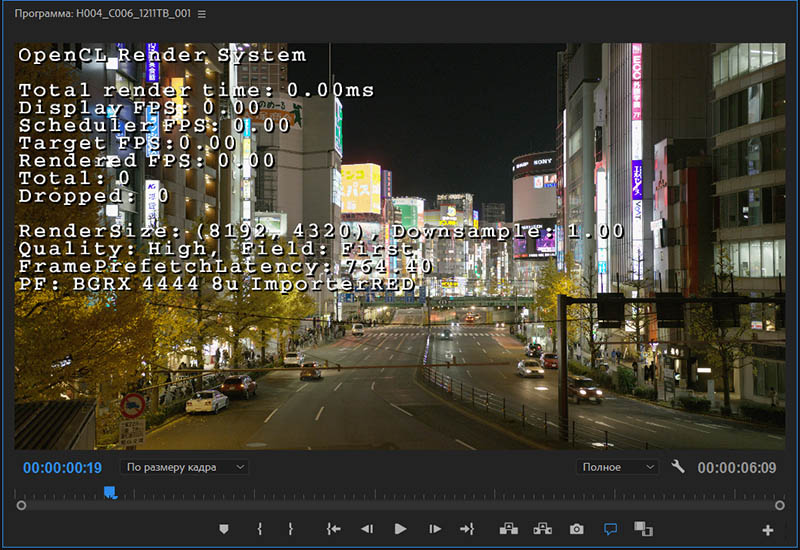Click the Lift button
This screenshot has height=550, width=800.
(x=509, y=529)
